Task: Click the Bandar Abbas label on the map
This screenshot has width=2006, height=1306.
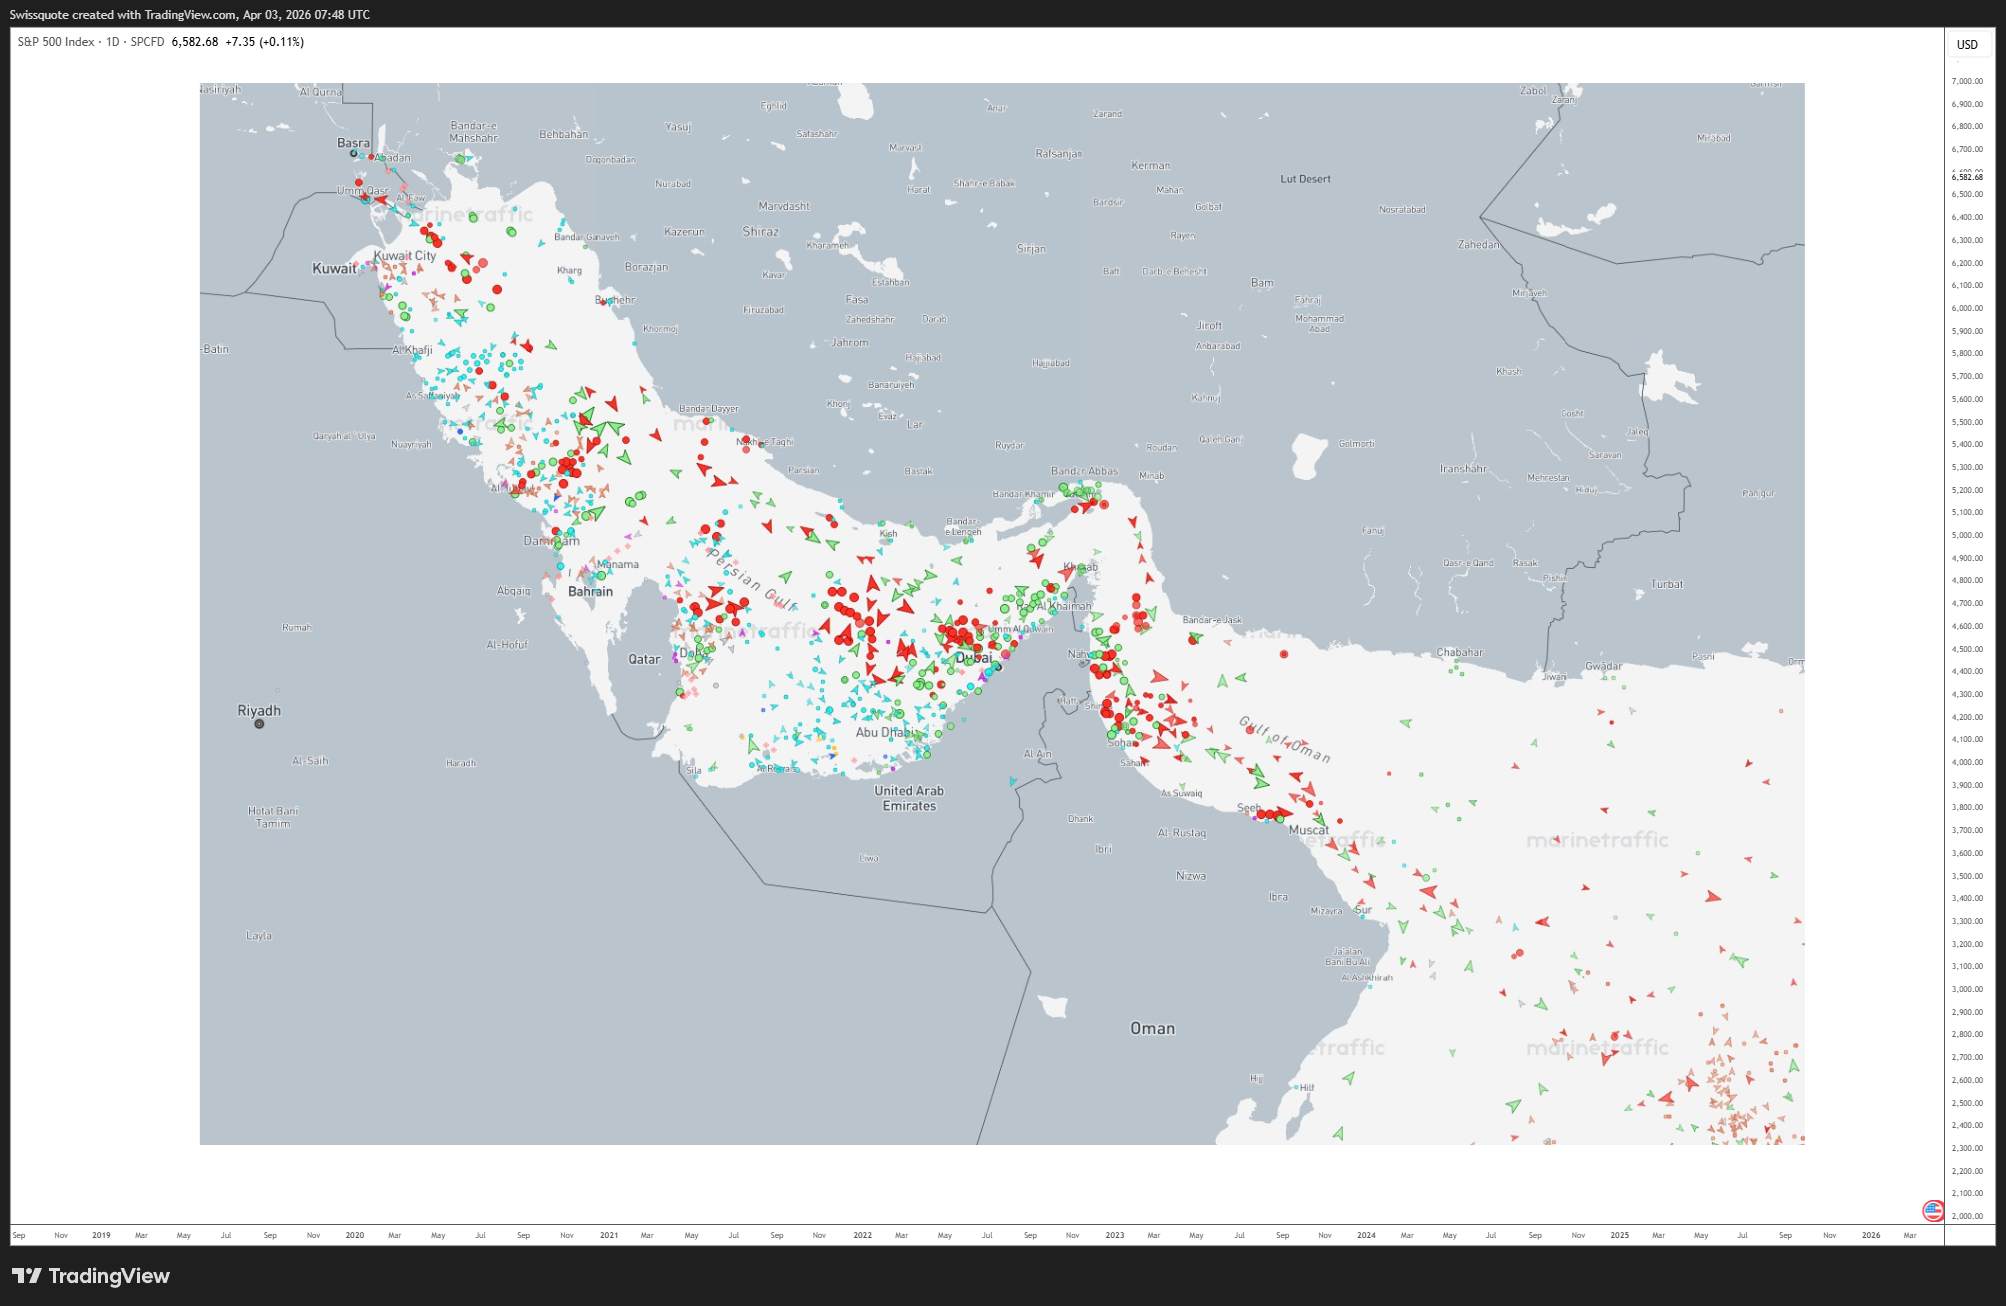Action: tap(1084, 471)
